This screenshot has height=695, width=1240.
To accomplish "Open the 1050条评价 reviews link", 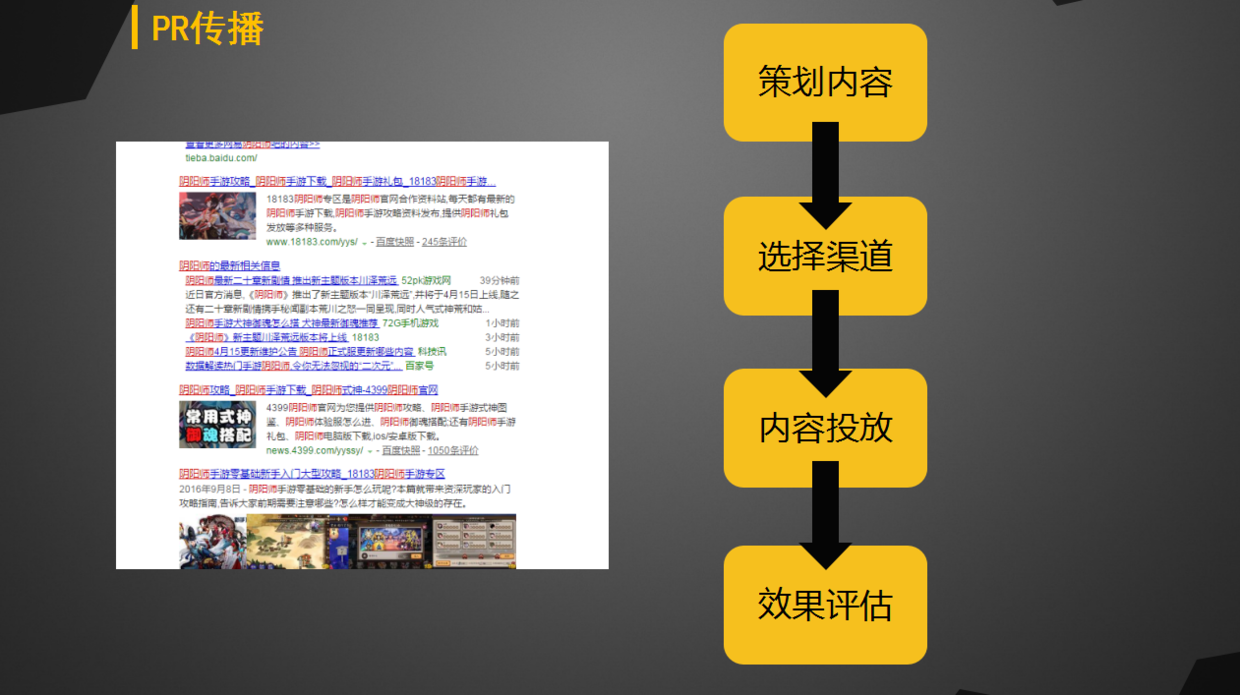I will (452, 451).
